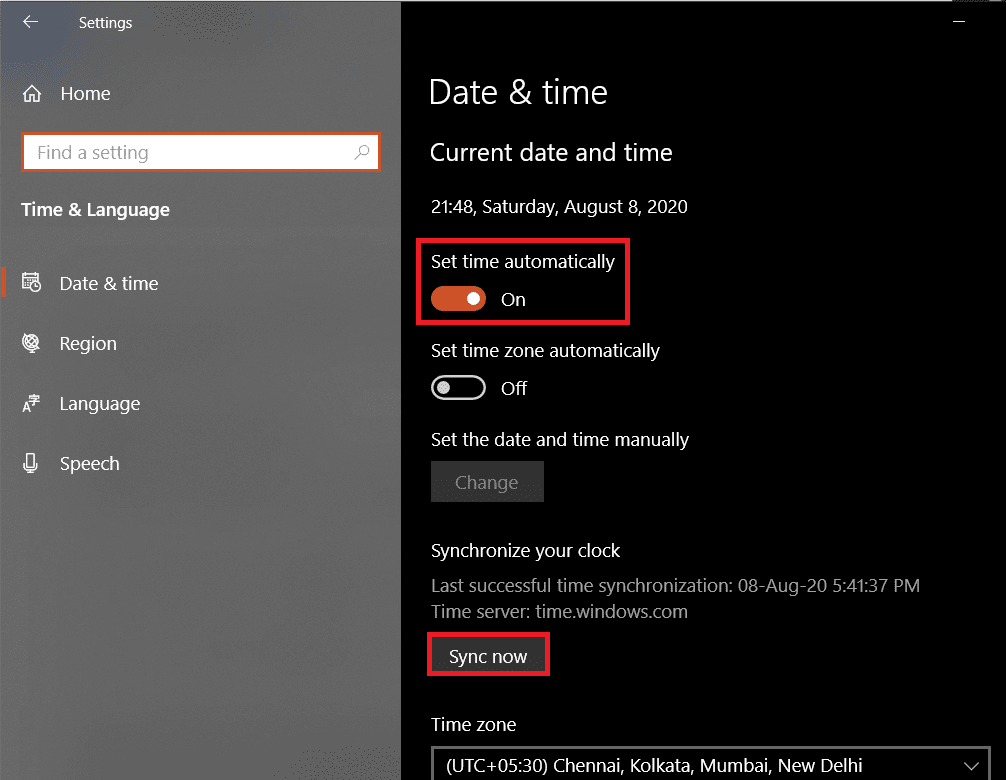This screenshot has height=780, width=1006.
Task: Click the back arrow in Settings header
Action: (30, 21)
